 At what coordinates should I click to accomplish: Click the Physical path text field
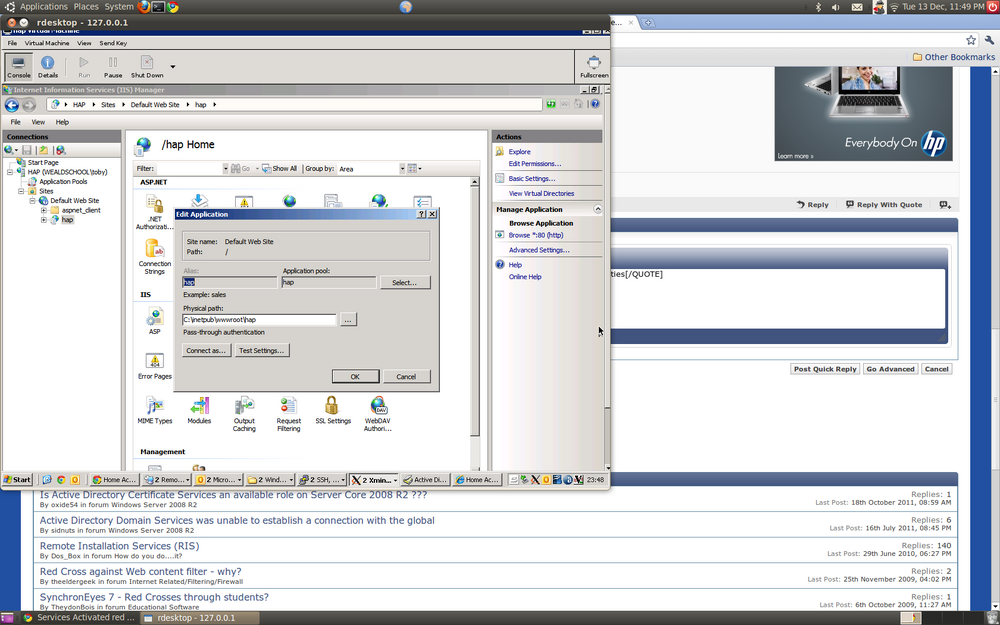[259, 320]
